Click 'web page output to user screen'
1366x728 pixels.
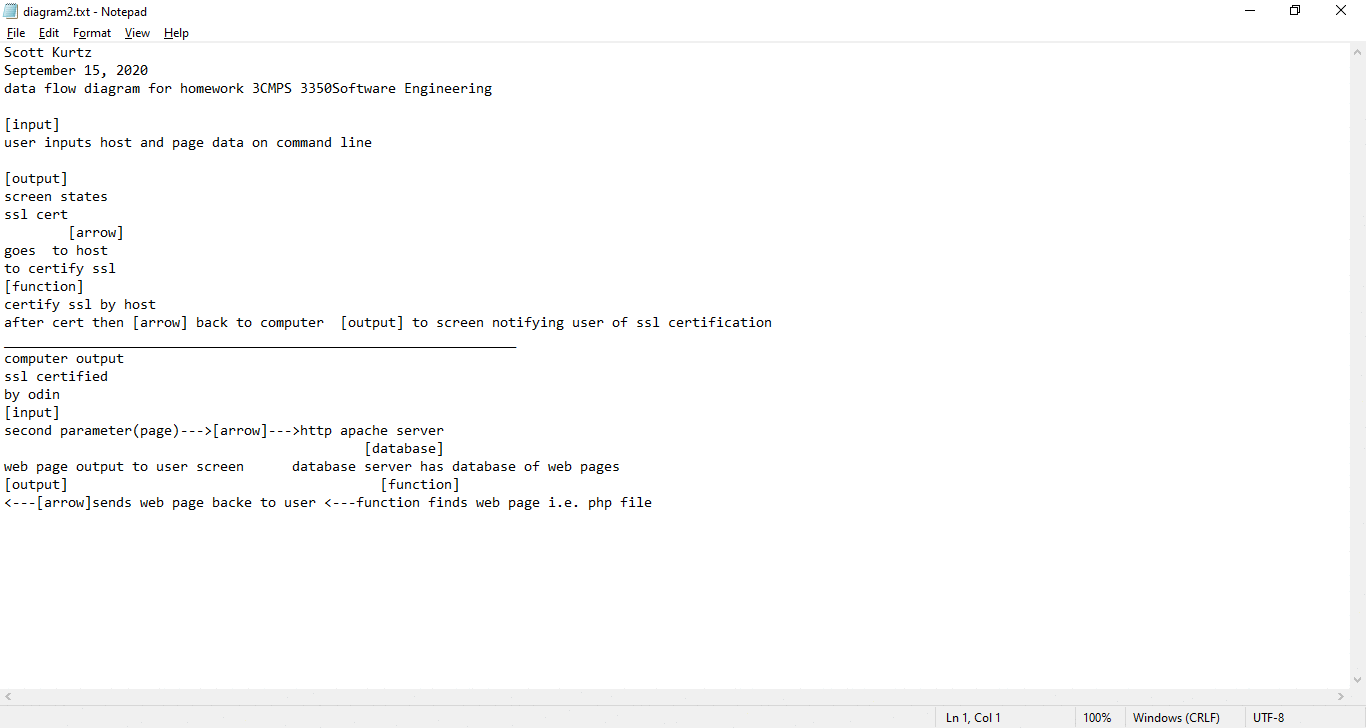[124, 467]
